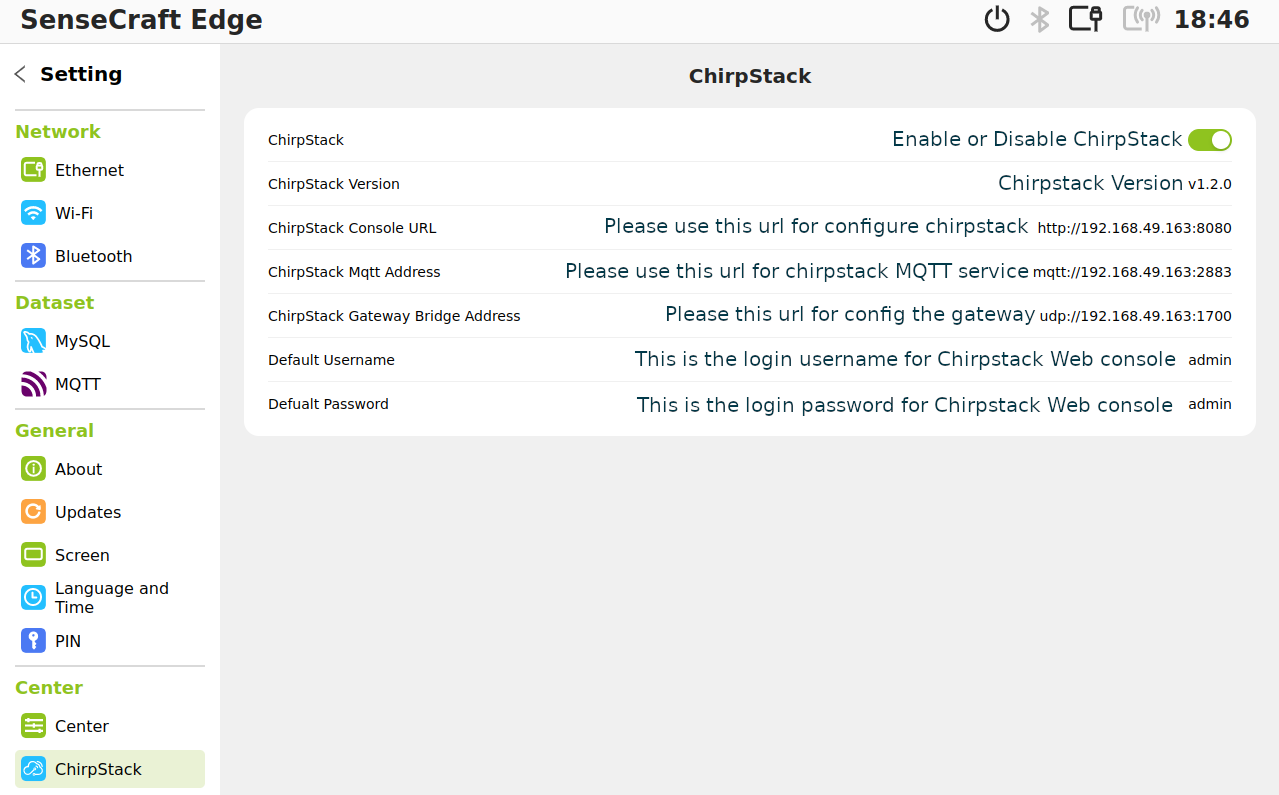Click the admin value in Defualt Password row
Image resolution: width=1279 pixels, height=795 pixels.
coord(1210,404)
